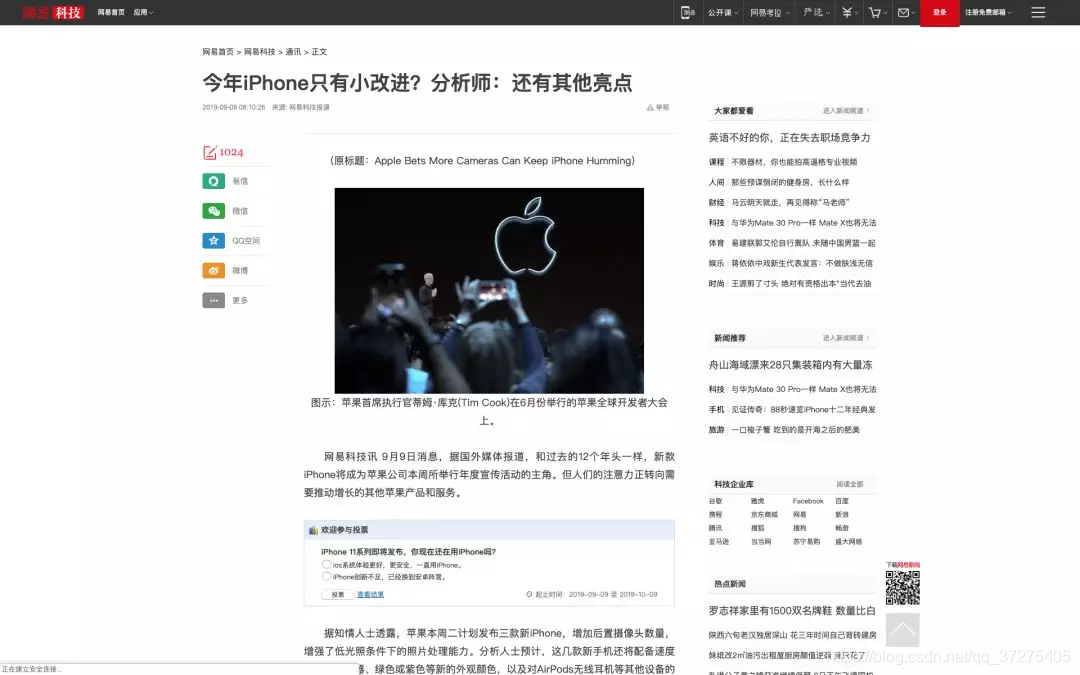
Task: Open the mobile client phone icon
Action: click(687, 12)
